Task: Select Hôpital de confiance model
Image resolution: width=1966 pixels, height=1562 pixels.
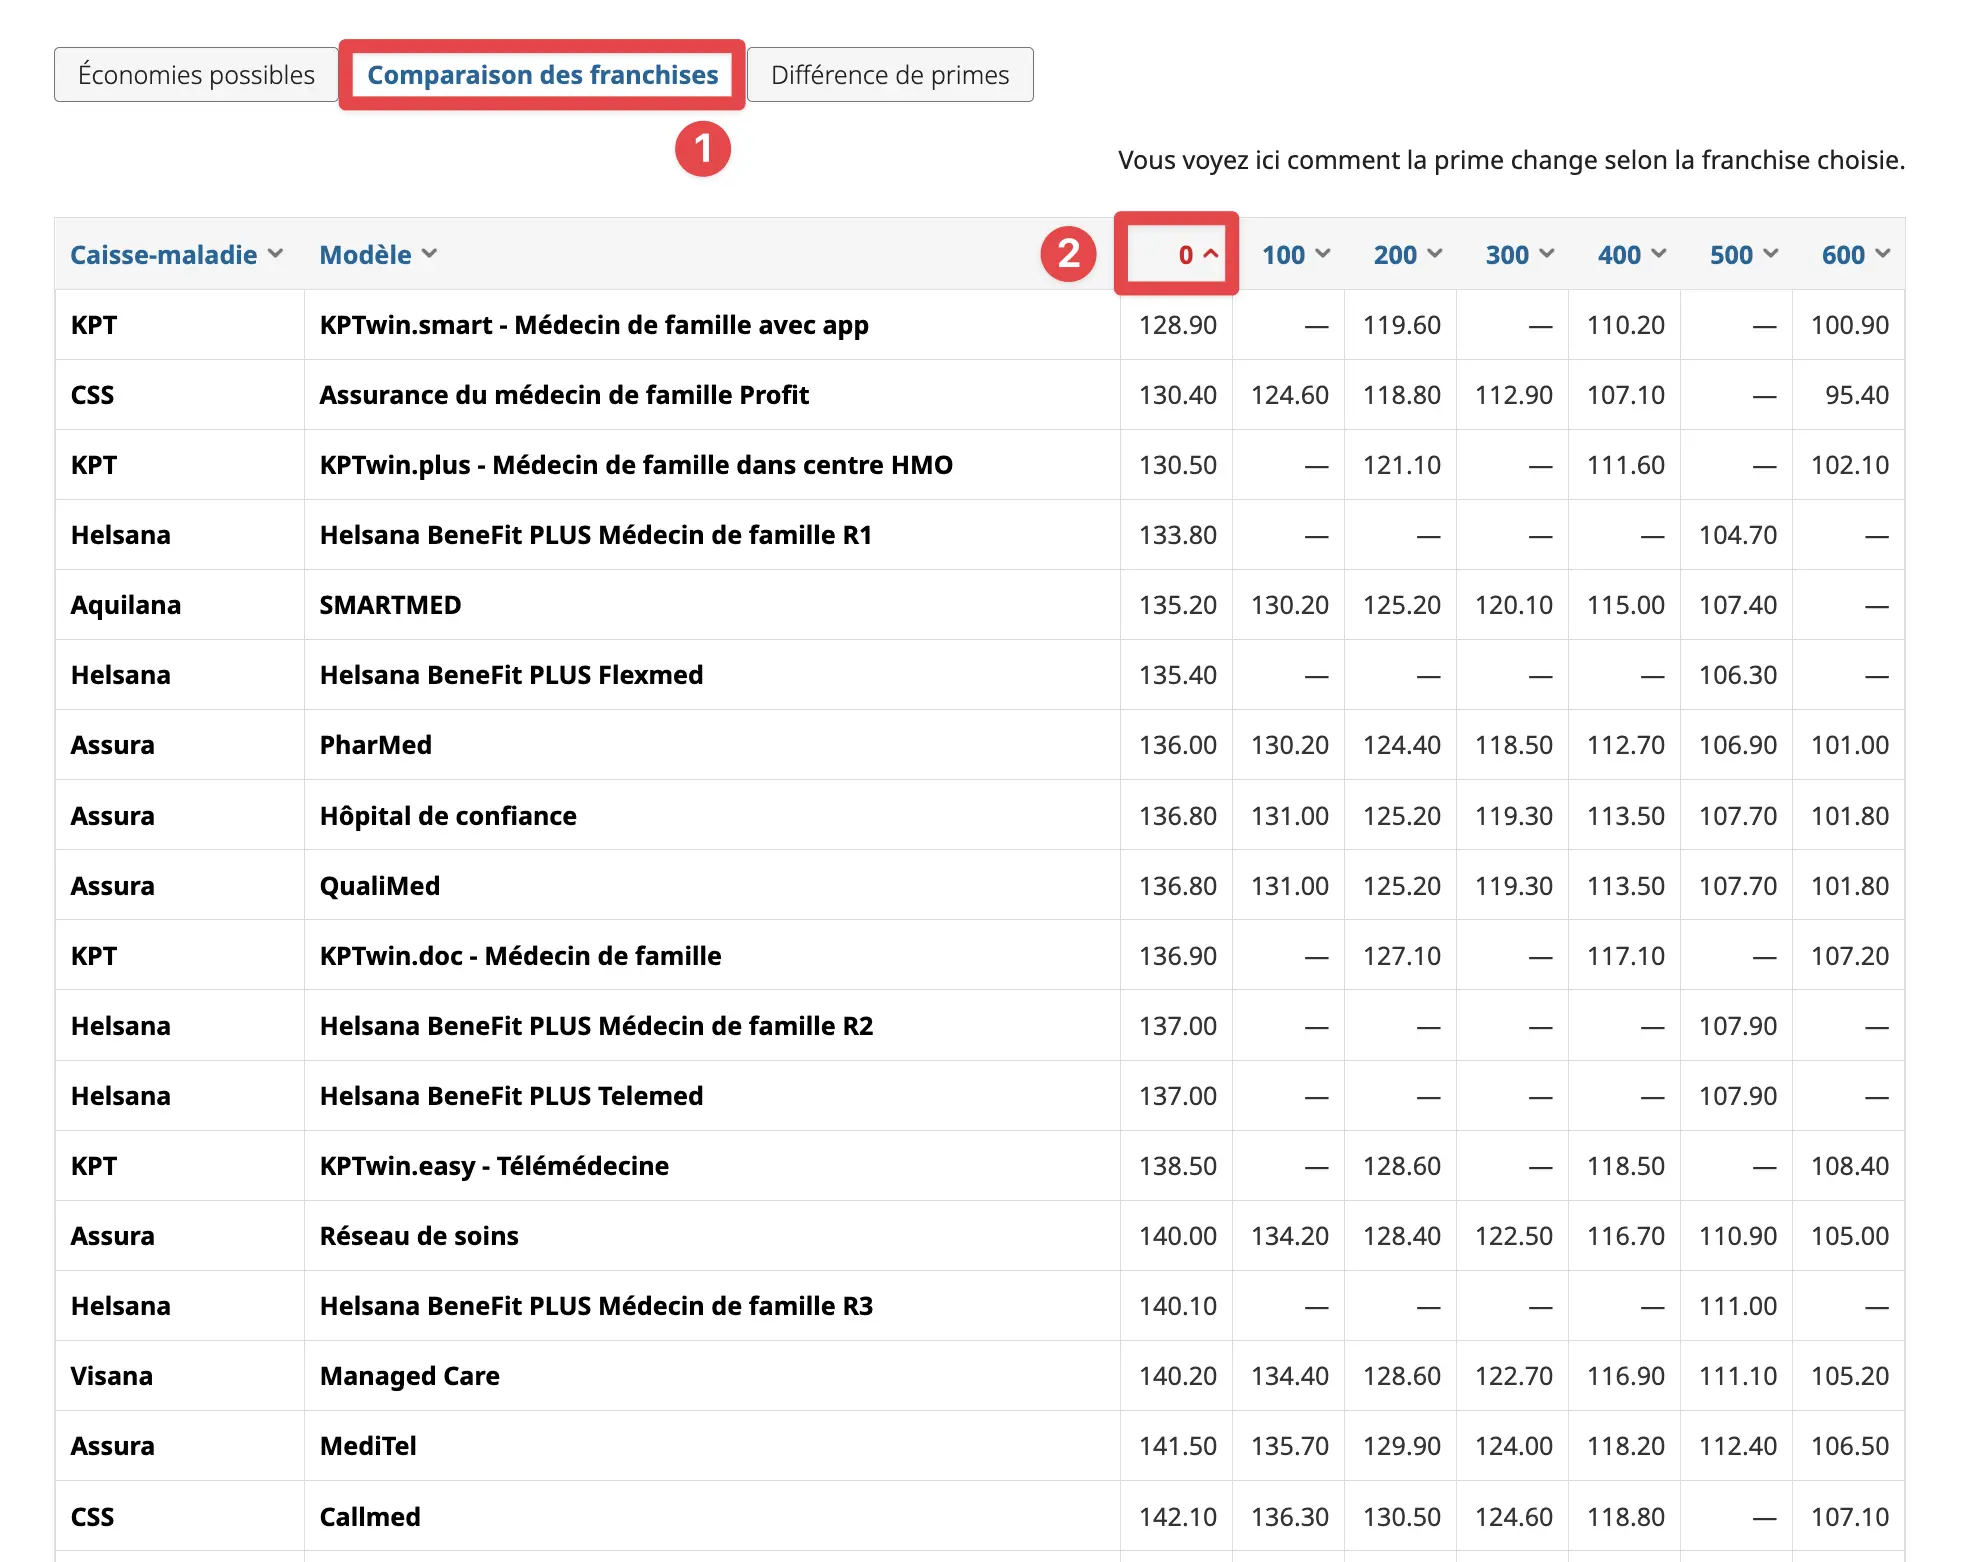Action: pyautogui.click(x=448, y=816)
